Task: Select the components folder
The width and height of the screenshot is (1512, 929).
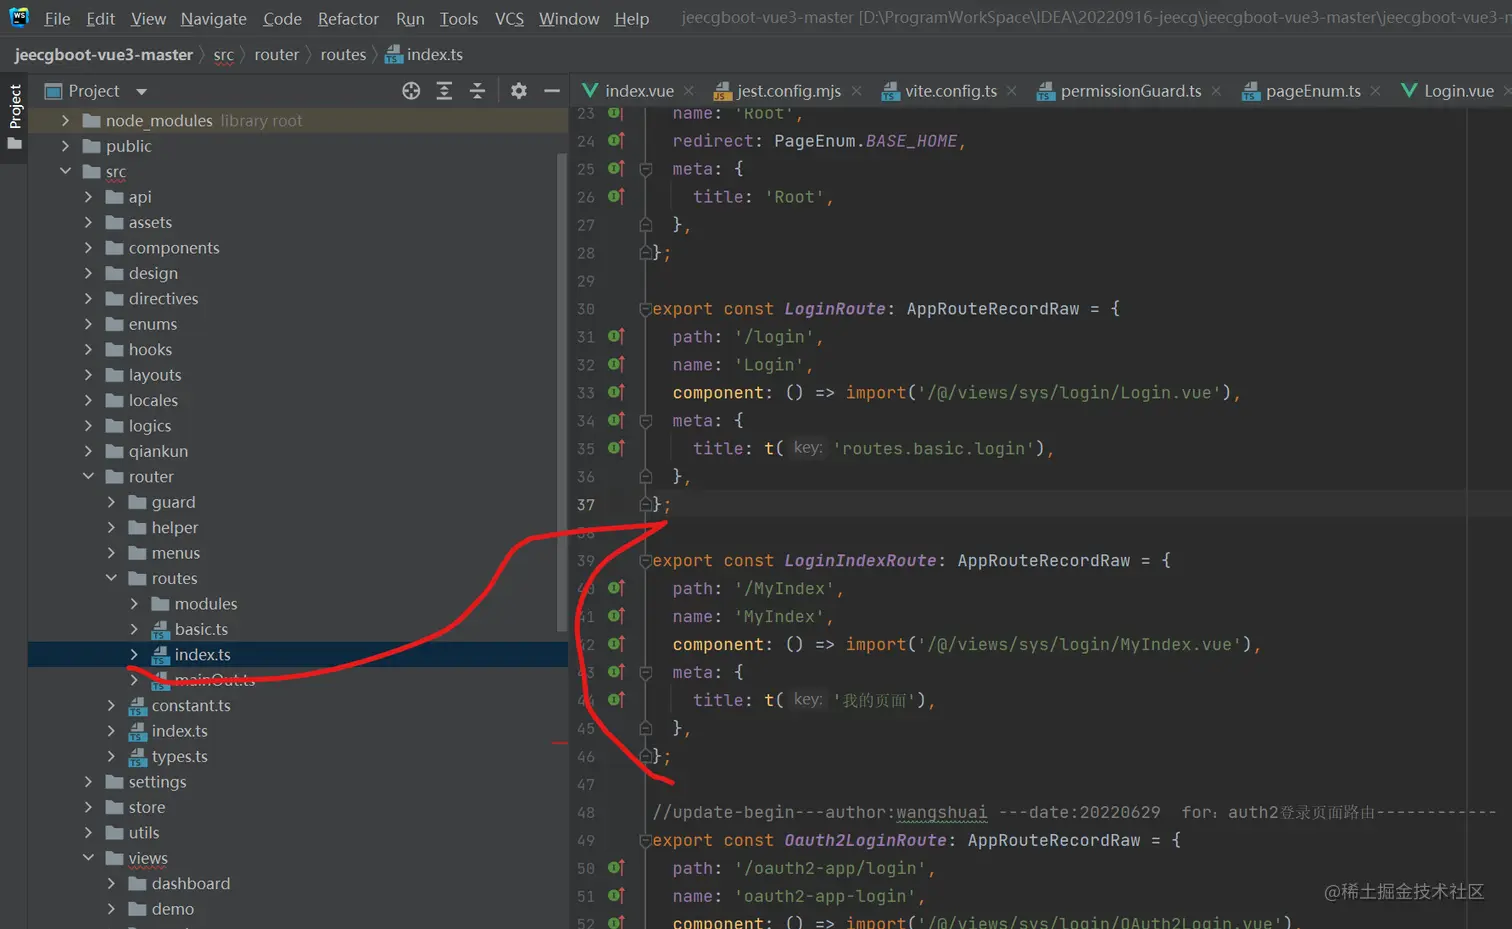Action: pos(173,248)
